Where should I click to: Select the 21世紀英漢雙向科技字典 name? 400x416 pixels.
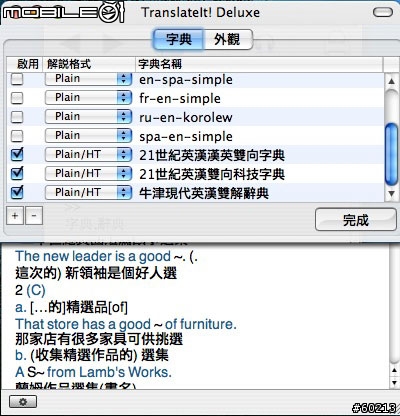coord(212,174)
